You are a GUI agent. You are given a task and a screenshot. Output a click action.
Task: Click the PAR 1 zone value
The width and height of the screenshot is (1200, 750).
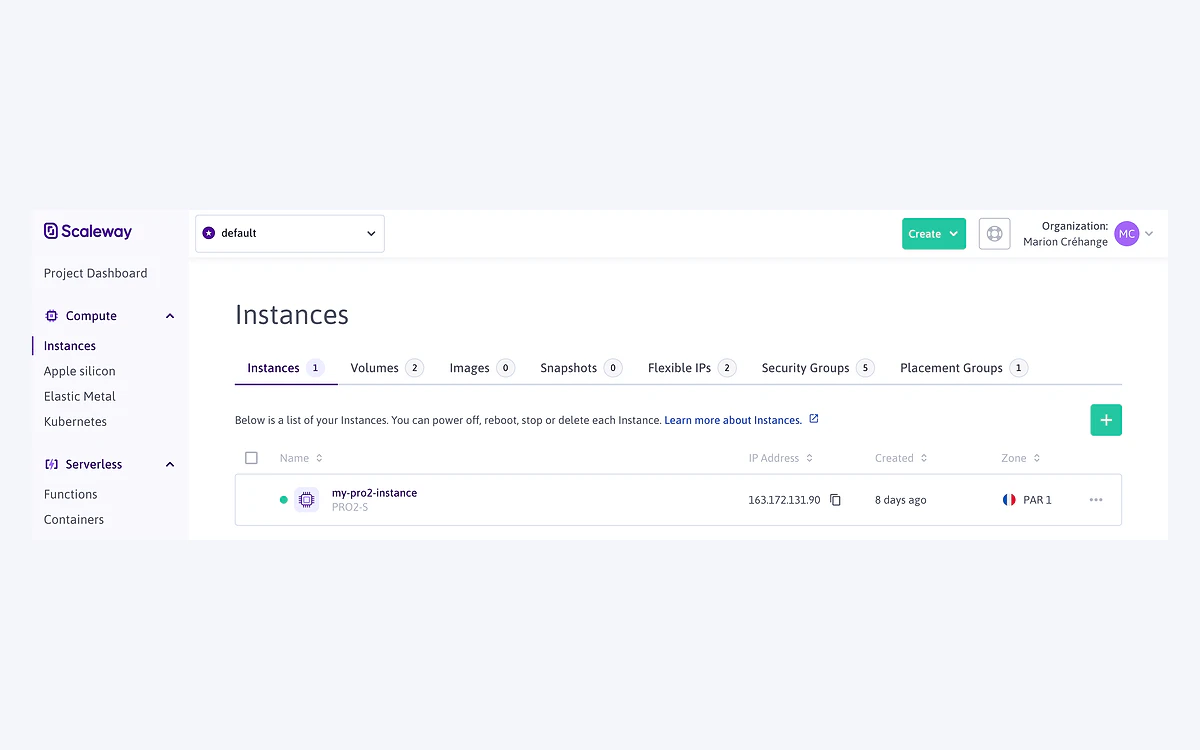tap(1038, 500)
